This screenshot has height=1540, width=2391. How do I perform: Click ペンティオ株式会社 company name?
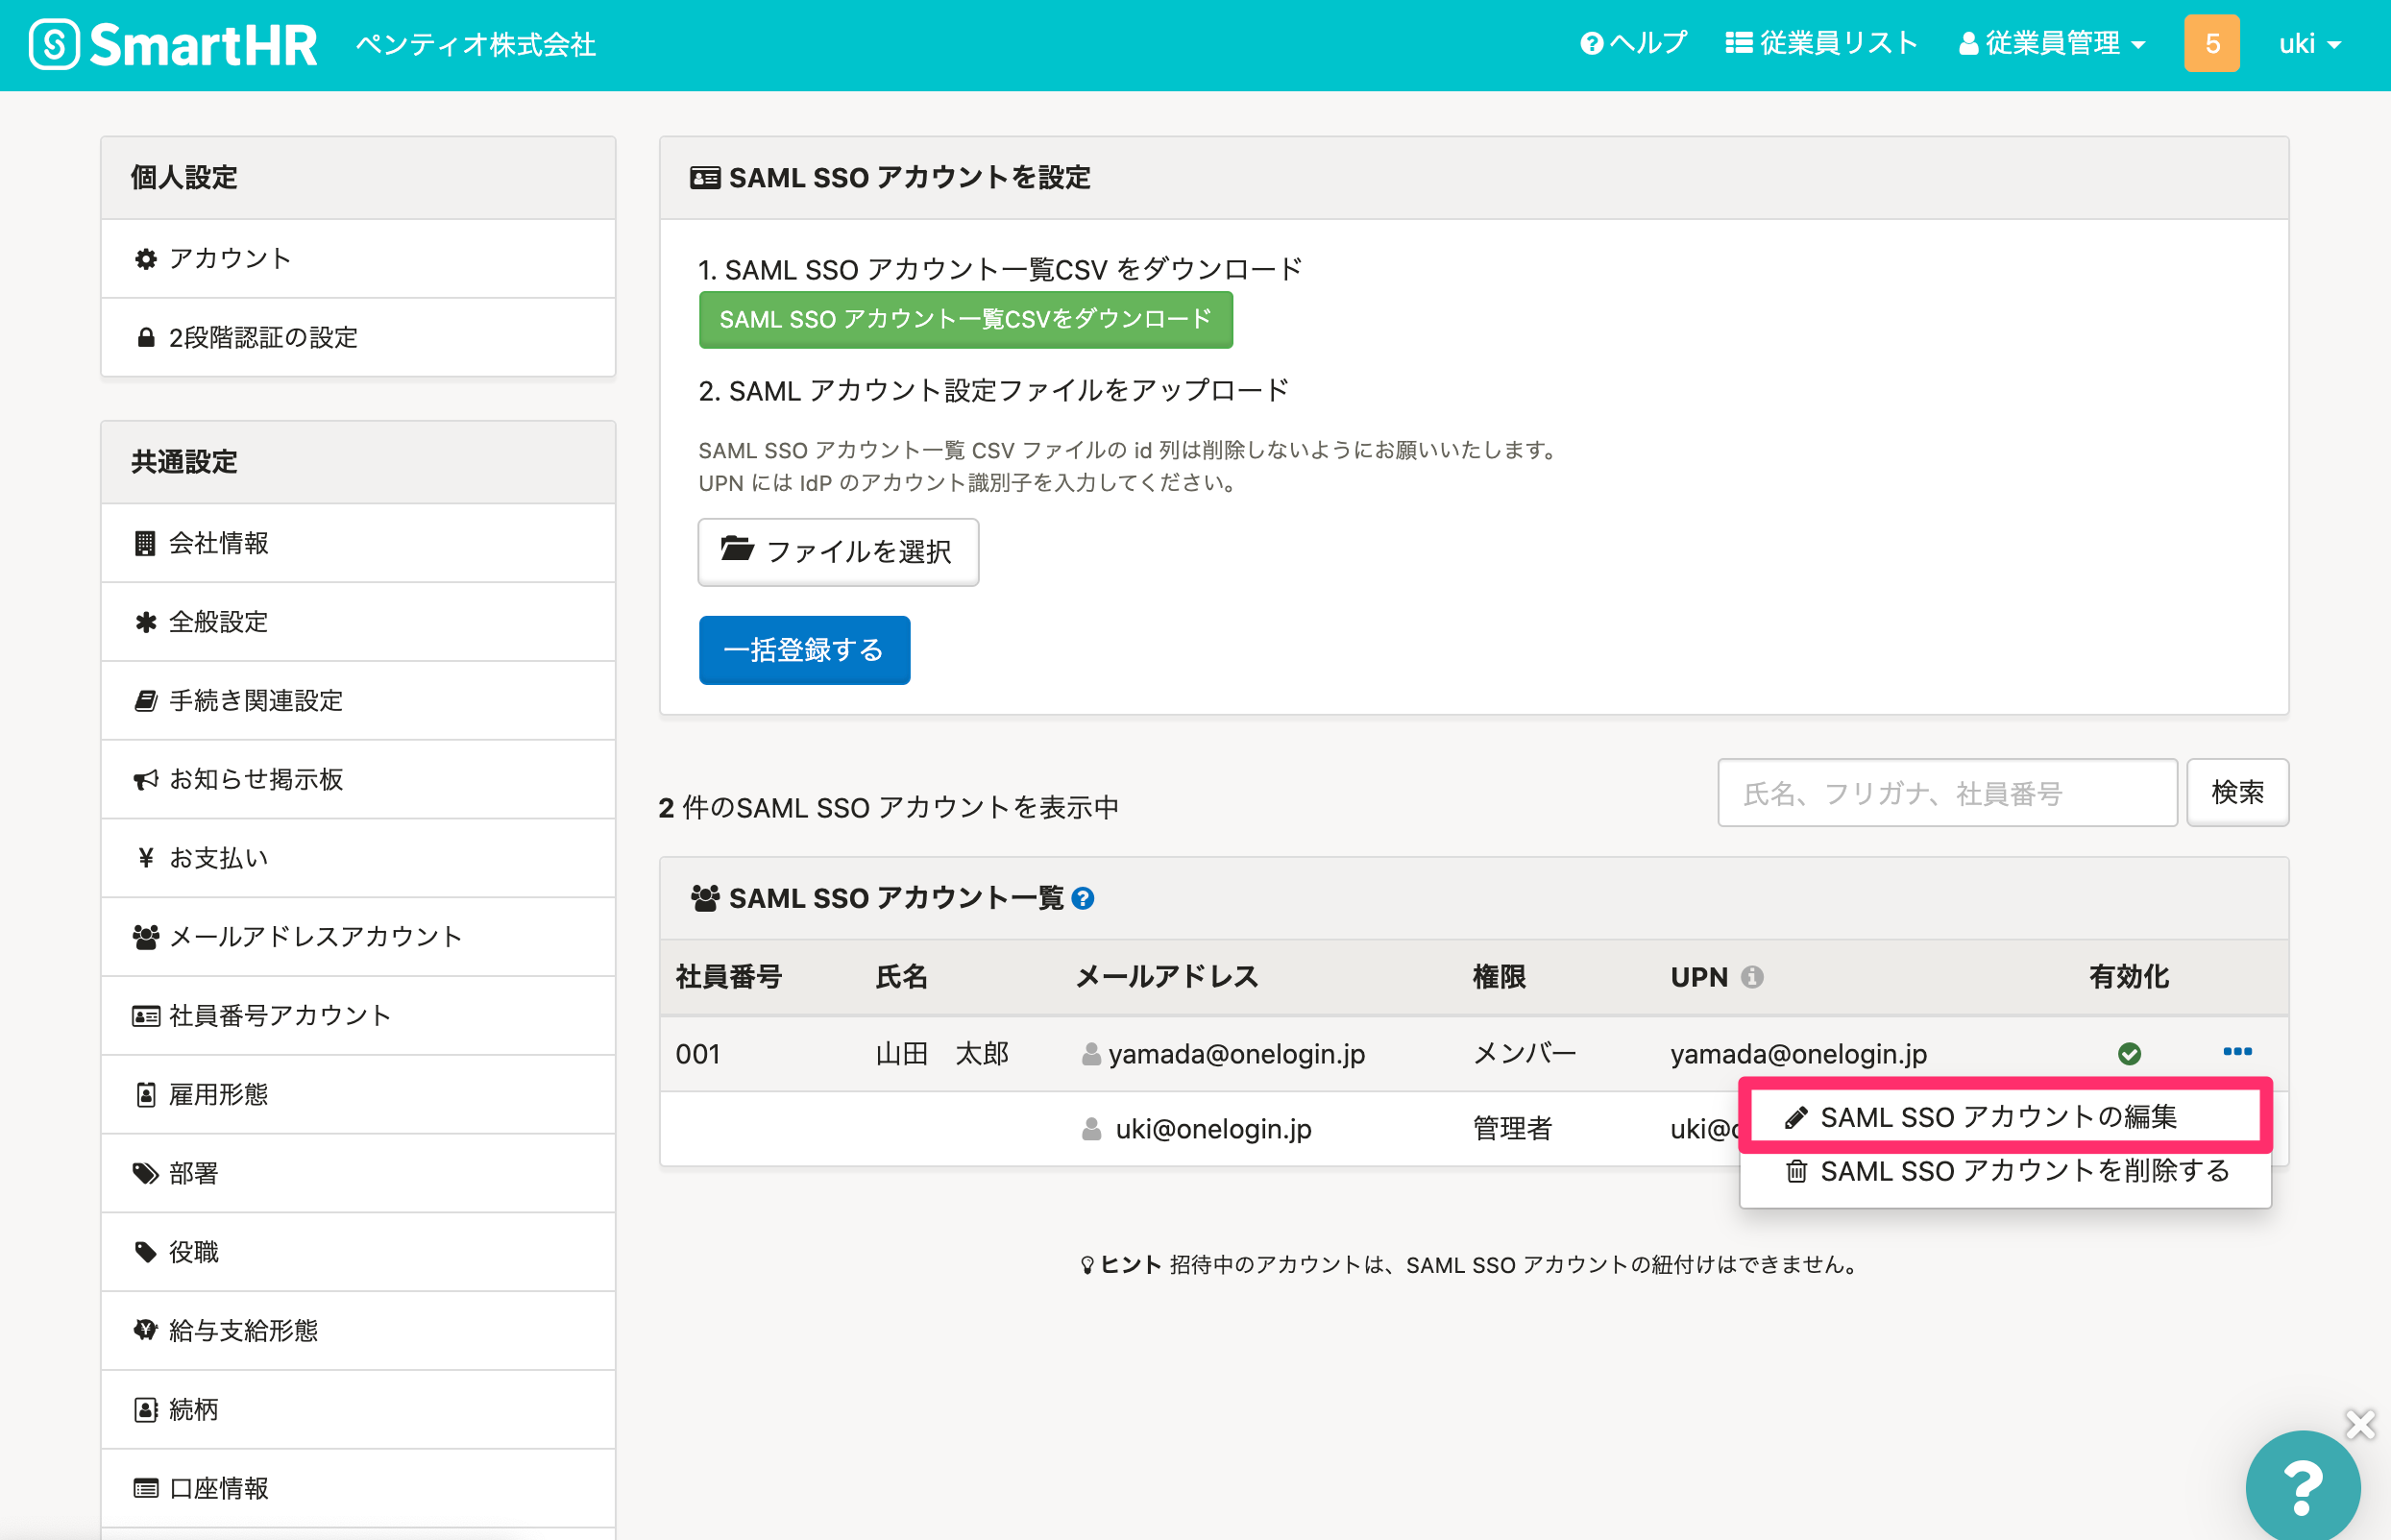coord(475,45)
